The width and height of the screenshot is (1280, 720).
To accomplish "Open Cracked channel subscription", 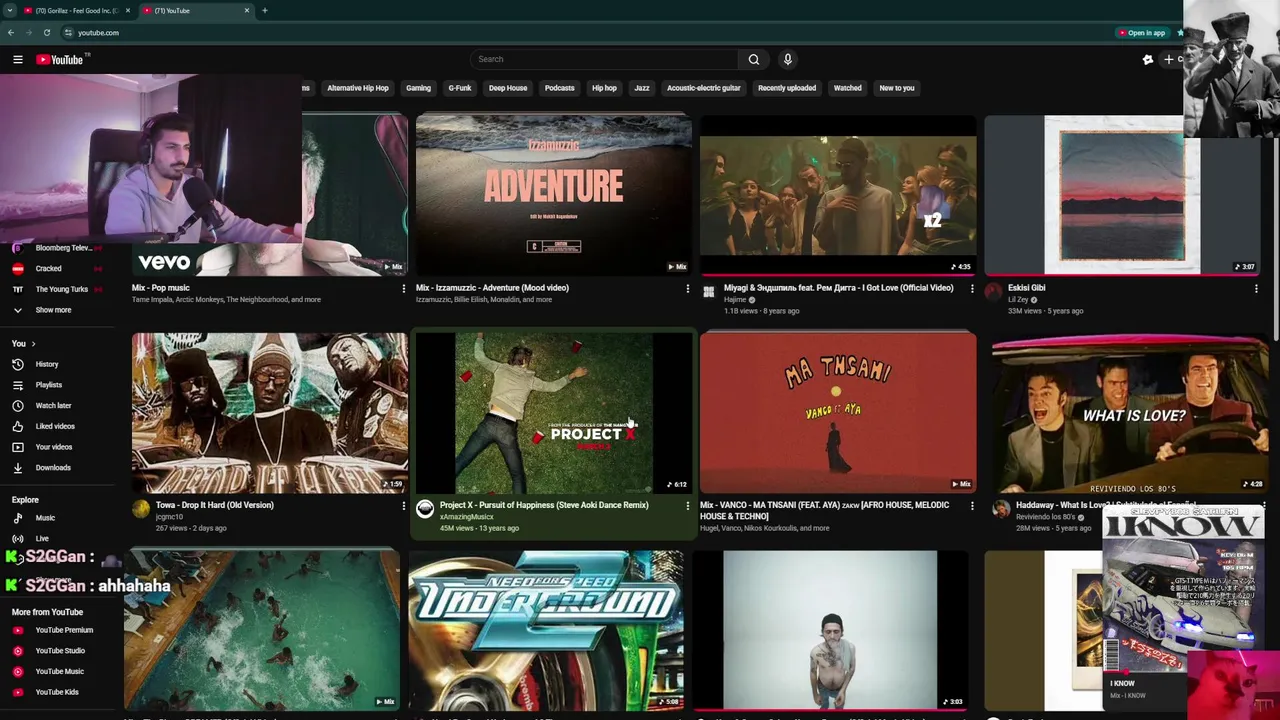I will click(x=48, y=269).
